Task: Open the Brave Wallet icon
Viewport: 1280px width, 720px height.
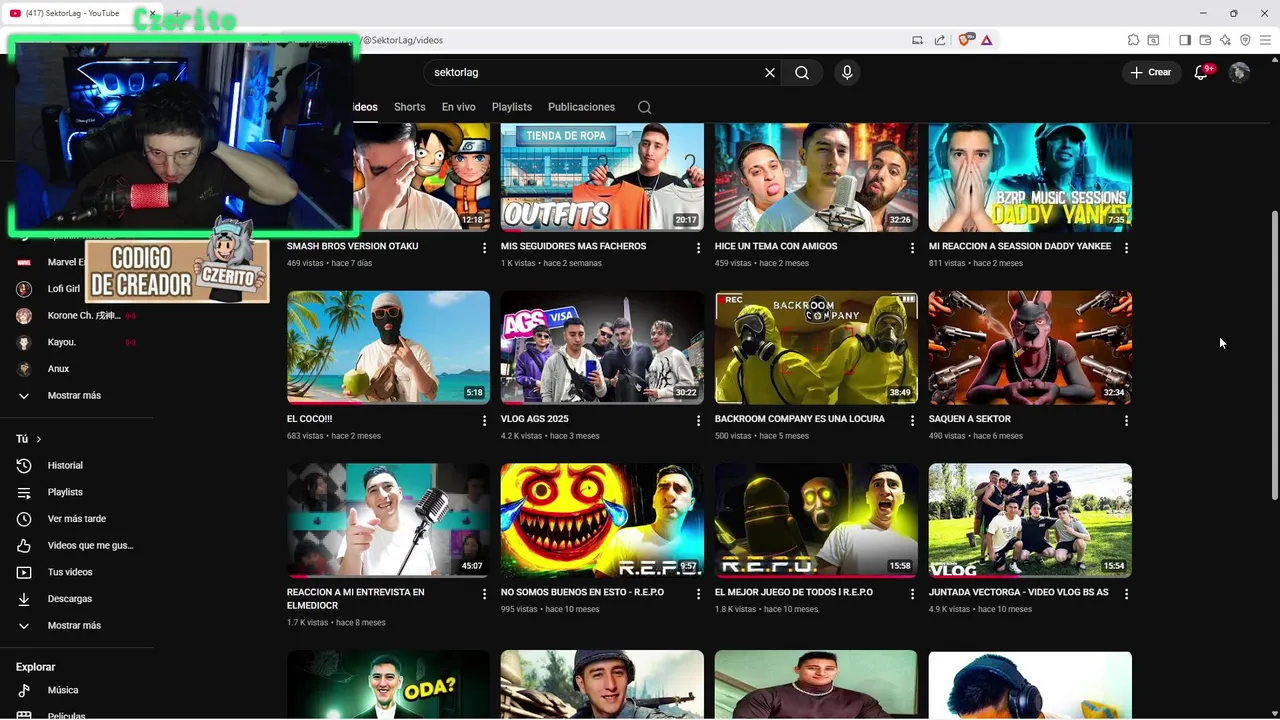Action: 1205,40
